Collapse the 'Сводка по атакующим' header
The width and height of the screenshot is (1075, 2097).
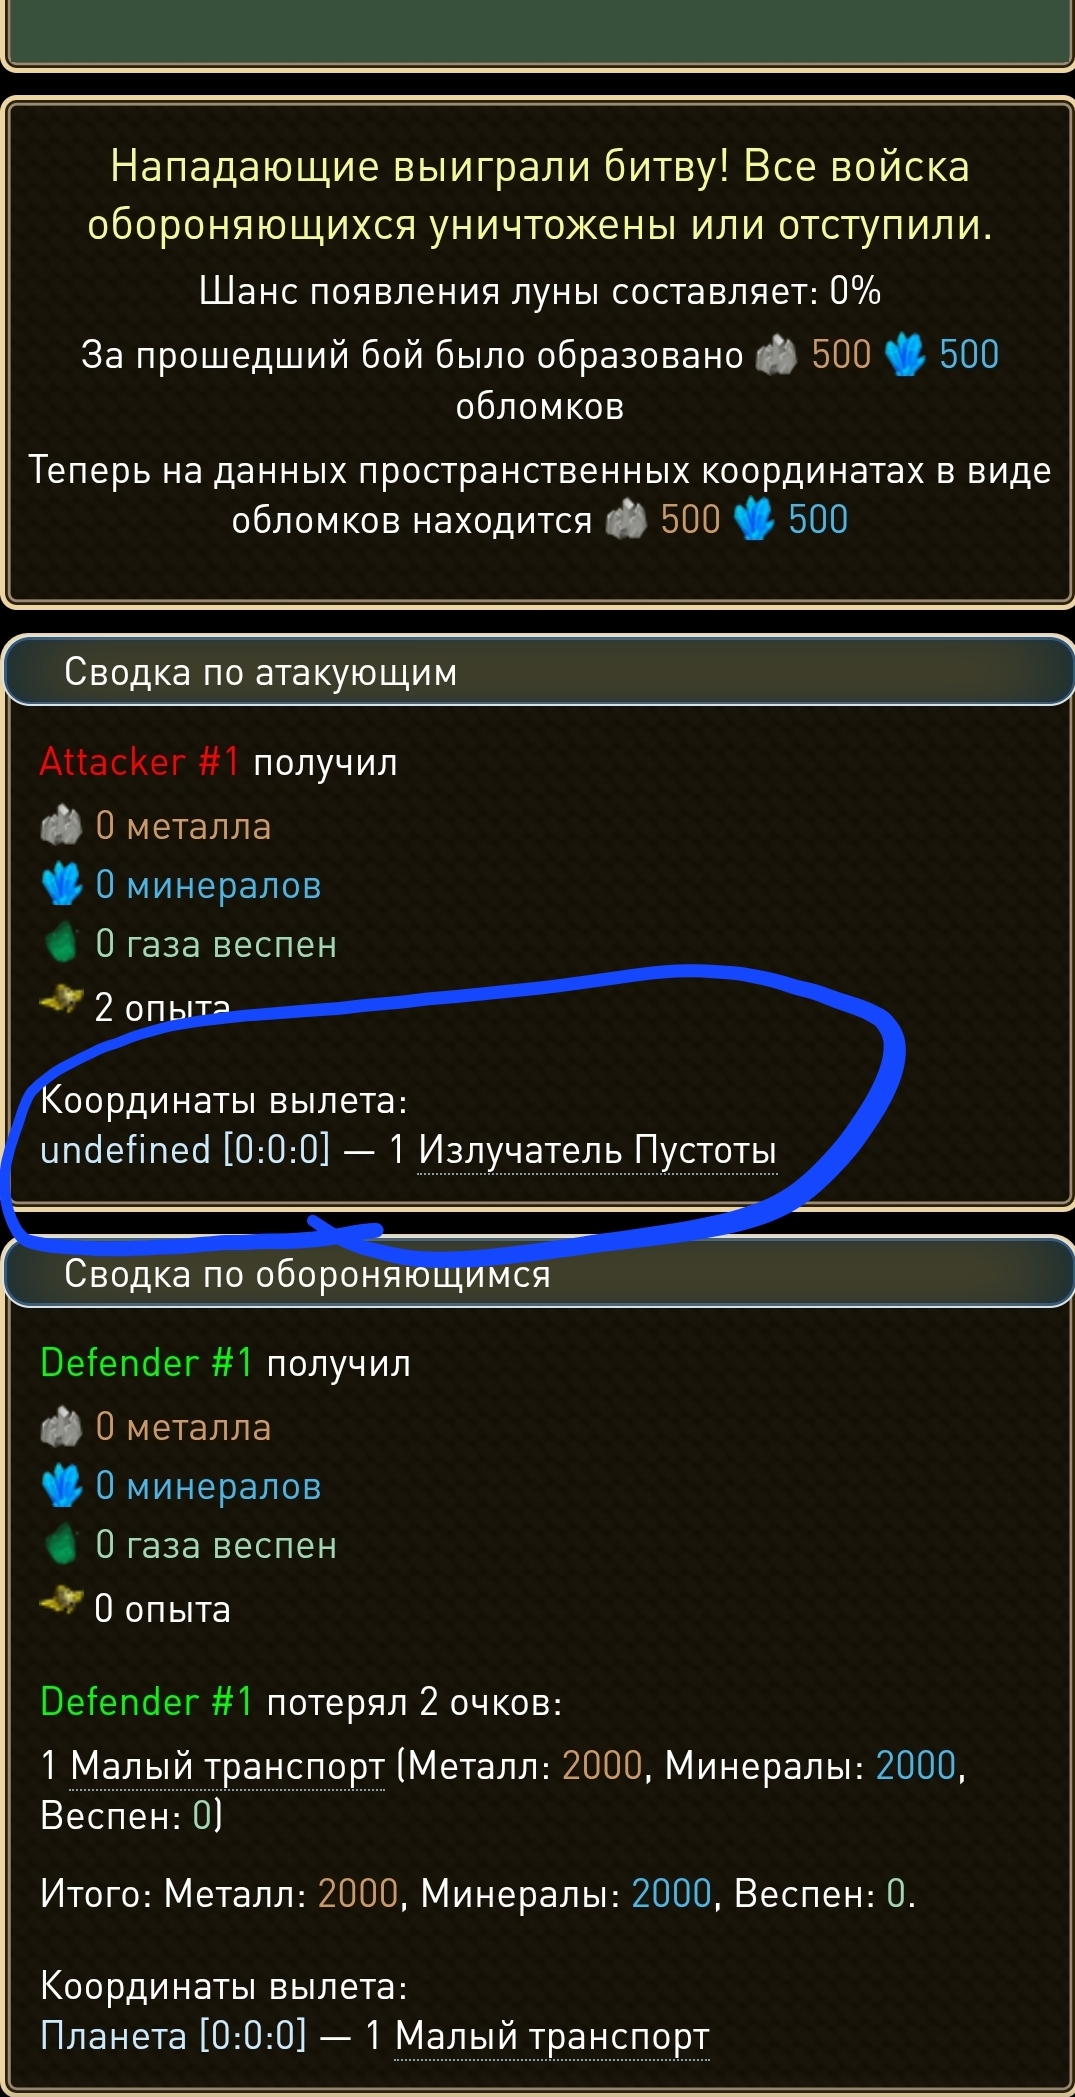[540, 672]
